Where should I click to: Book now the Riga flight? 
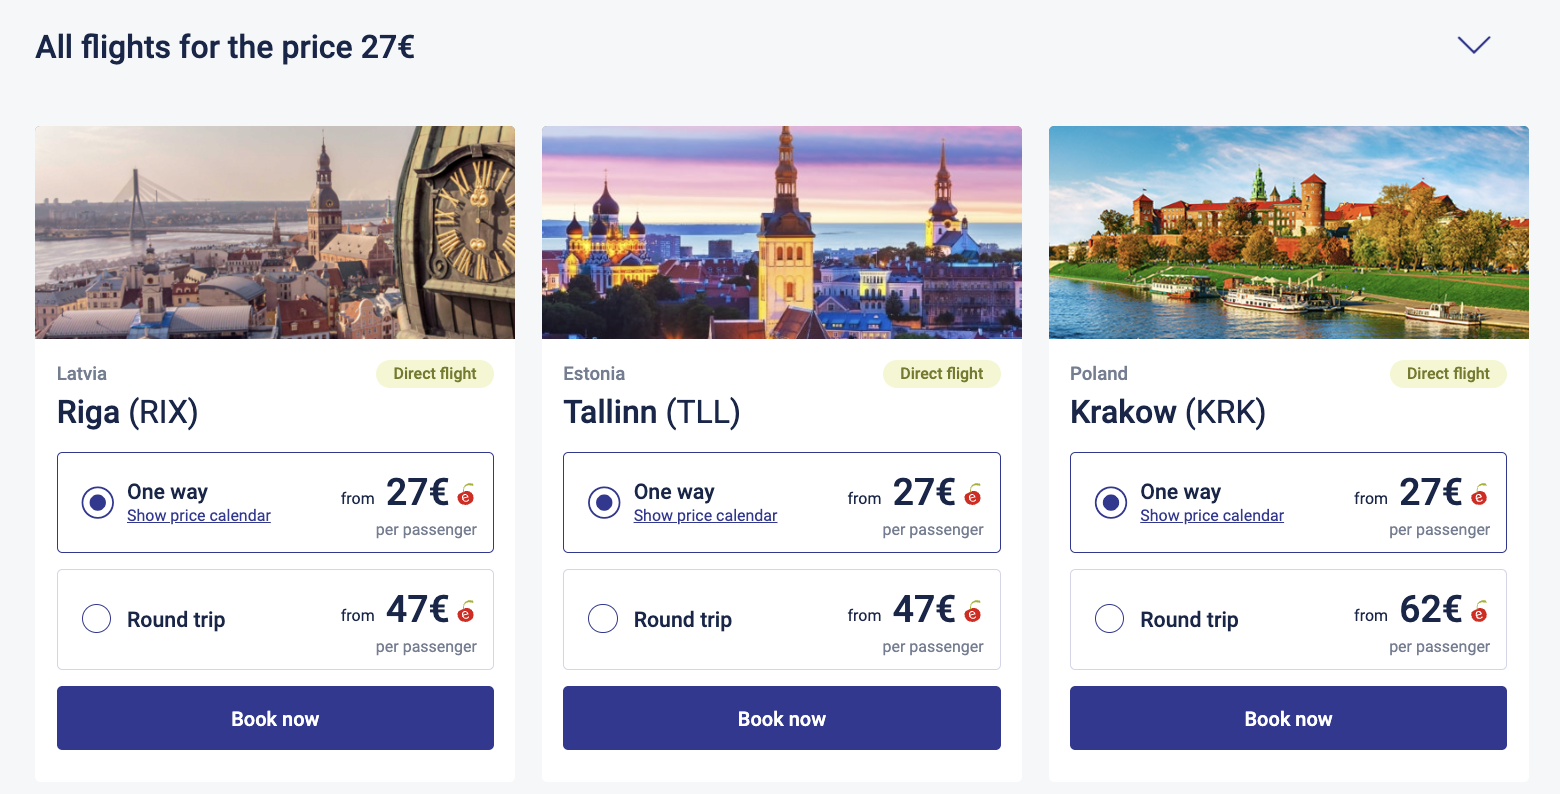[275, 718]
